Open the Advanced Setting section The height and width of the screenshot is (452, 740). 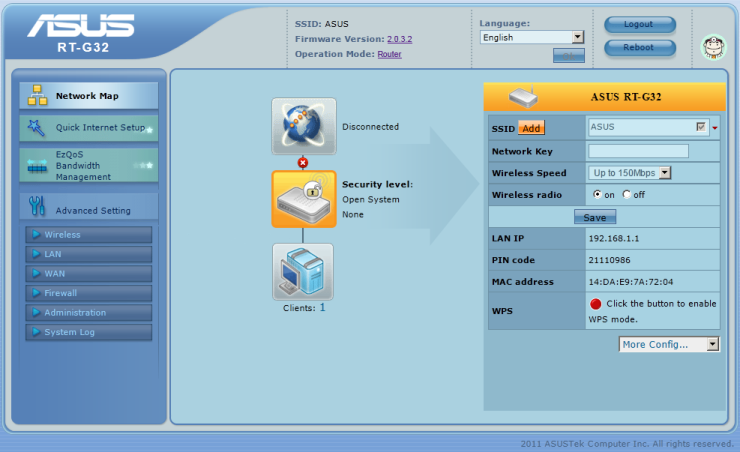(89, 207)
